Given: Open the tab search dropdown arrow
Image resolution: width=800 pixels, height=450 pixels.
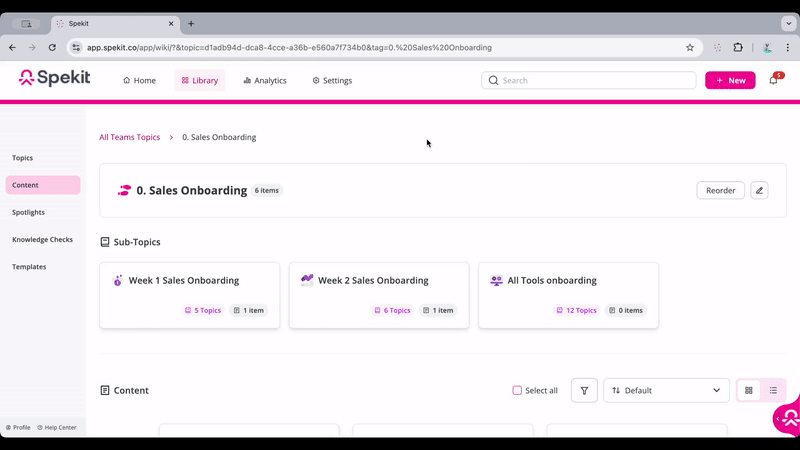Looking at the screenshot, I should [x=788, y=23].
